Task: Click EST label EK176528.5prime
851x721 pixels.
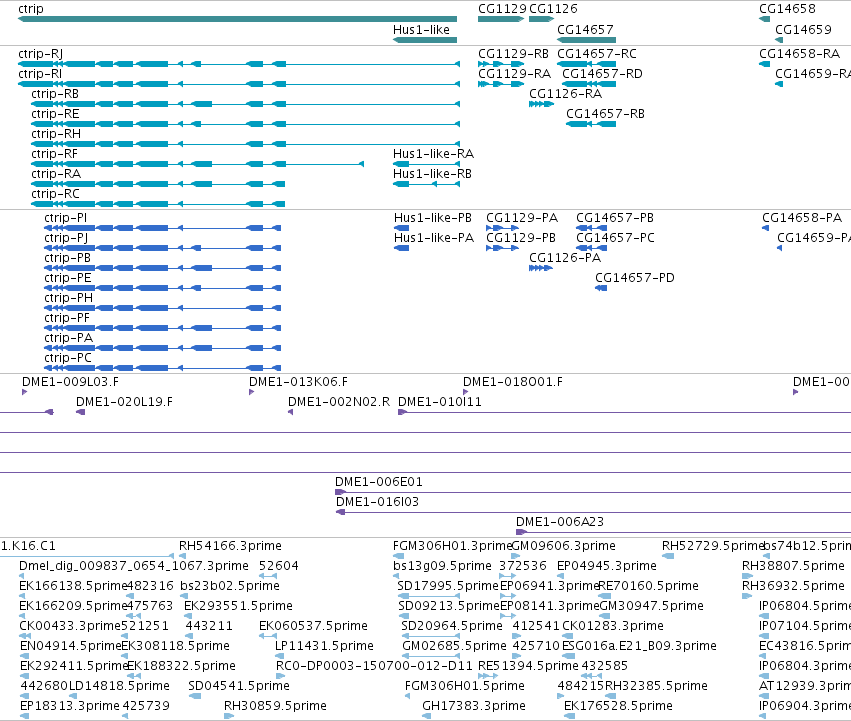Action: click(x=618, y=706)
